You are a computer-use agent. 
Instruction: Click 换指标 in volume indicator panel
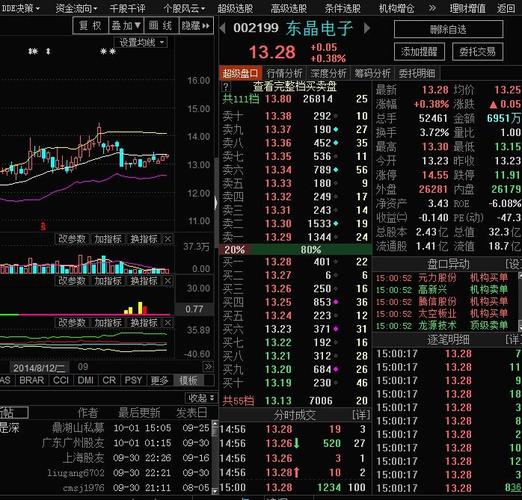click(144, 239)
